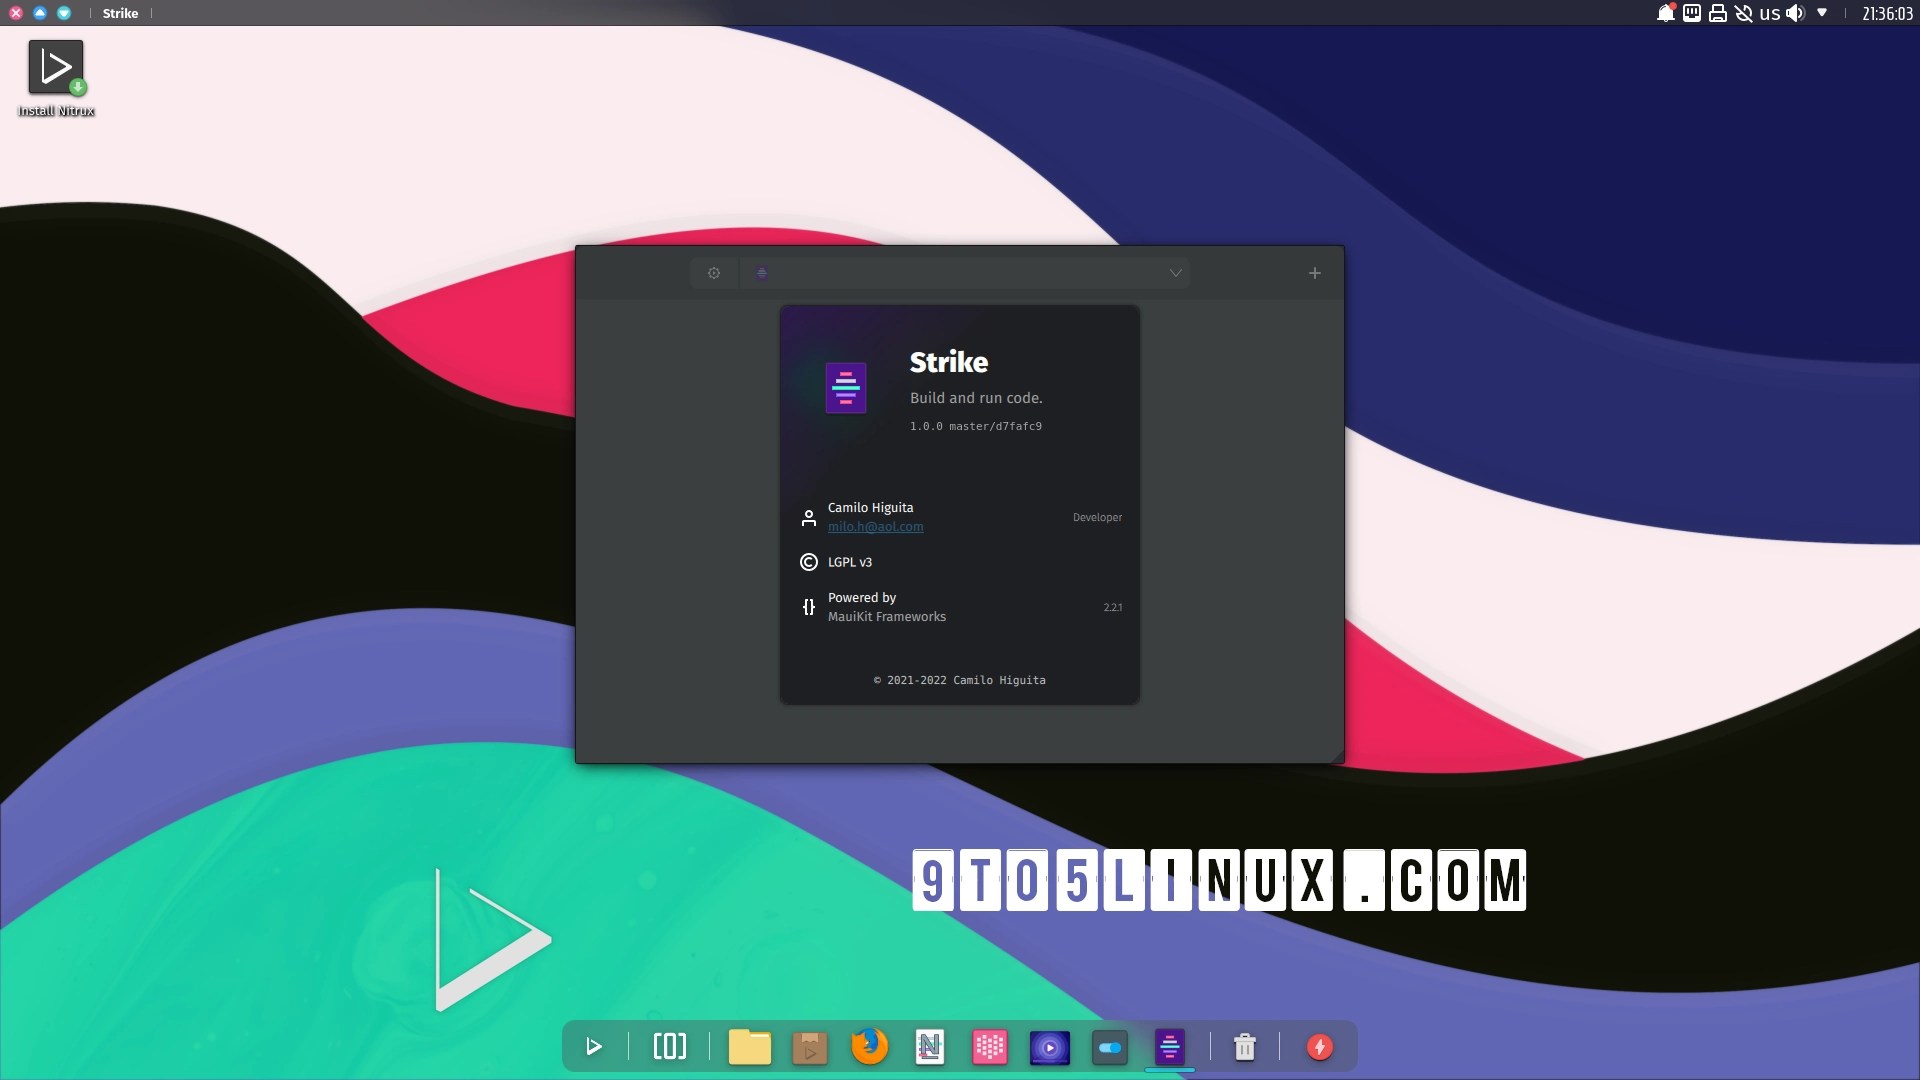
Task: Open settings gear in Strike toolbar
Action: tap(714, 273)
